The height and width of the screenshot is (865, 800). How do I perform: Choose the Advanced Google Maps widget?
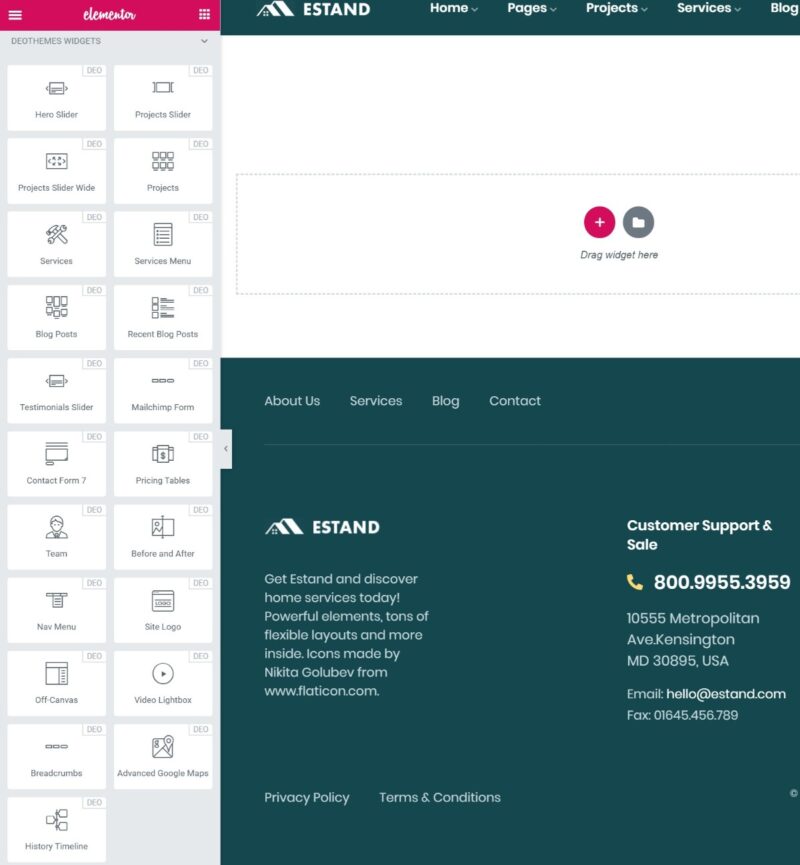(x=163, y=756)
